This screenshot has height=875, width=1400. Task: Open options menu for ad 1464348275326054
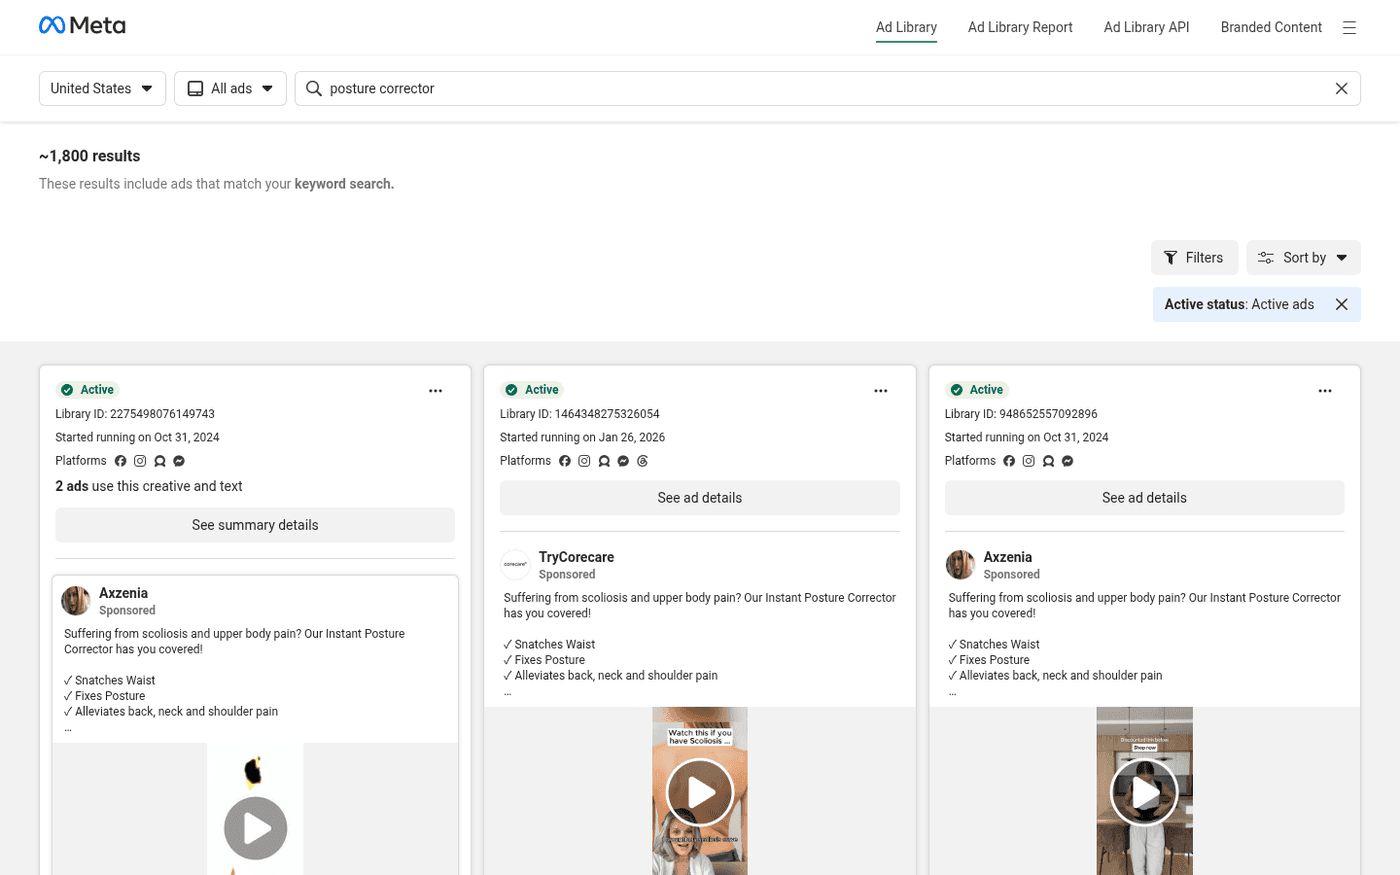pos(880,391)
